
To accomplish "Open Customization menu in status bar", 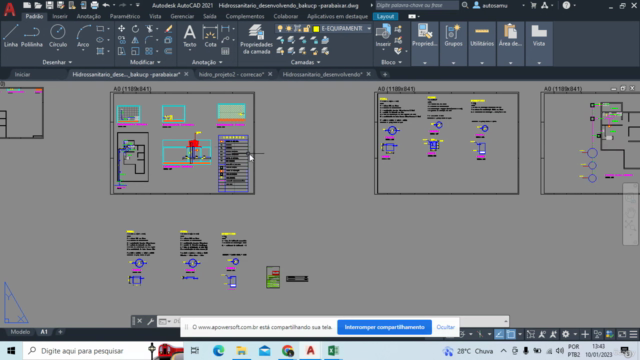I will coord(633,334).
